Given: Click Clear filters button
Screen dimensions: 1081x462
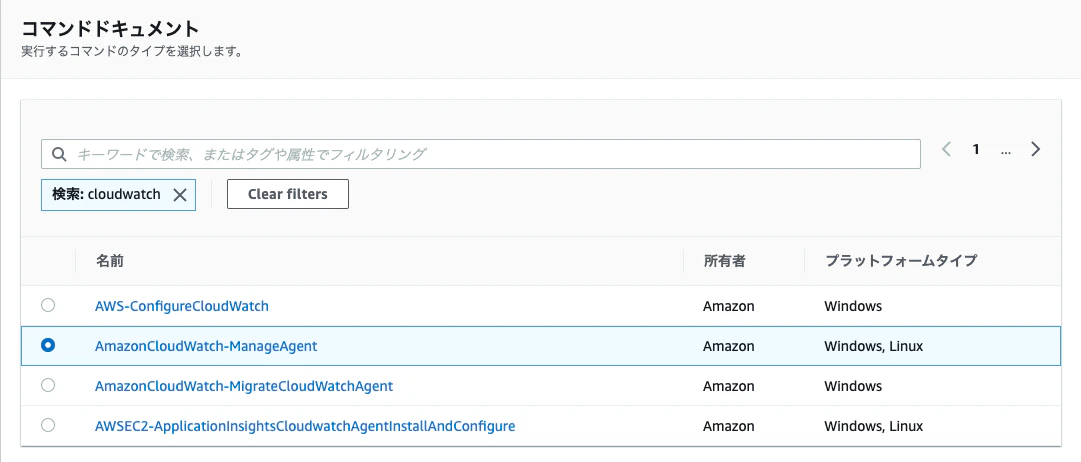Looking at the screenshot, I should point(287,194).
